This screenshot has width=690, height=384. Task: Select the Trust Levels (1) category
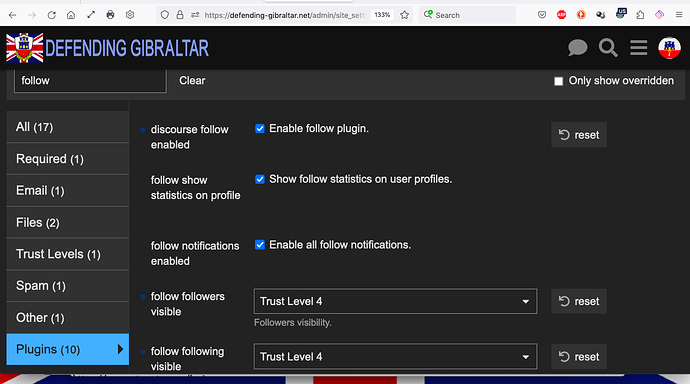coord(68,254)
